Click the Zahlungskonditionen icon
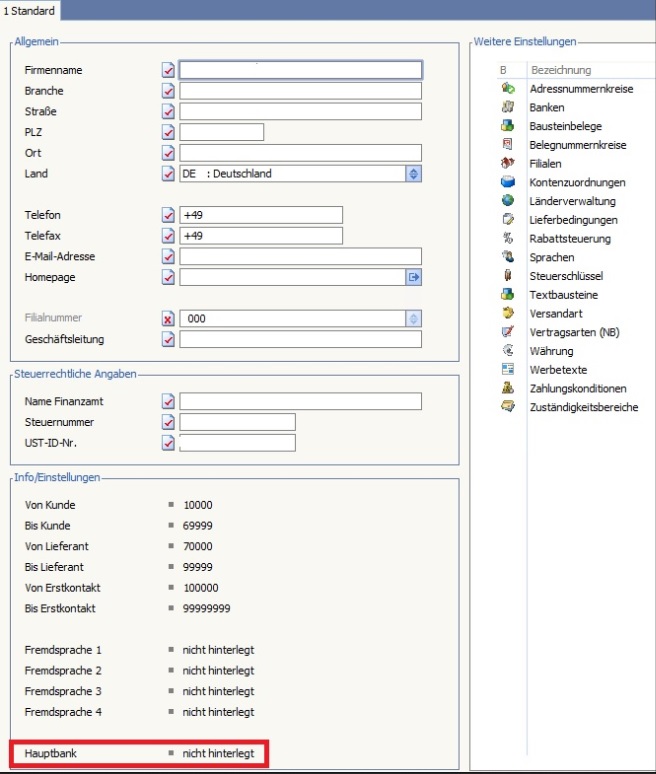This screenshot has height=774, width=656. pyautogui.click(x=507, y=388)
